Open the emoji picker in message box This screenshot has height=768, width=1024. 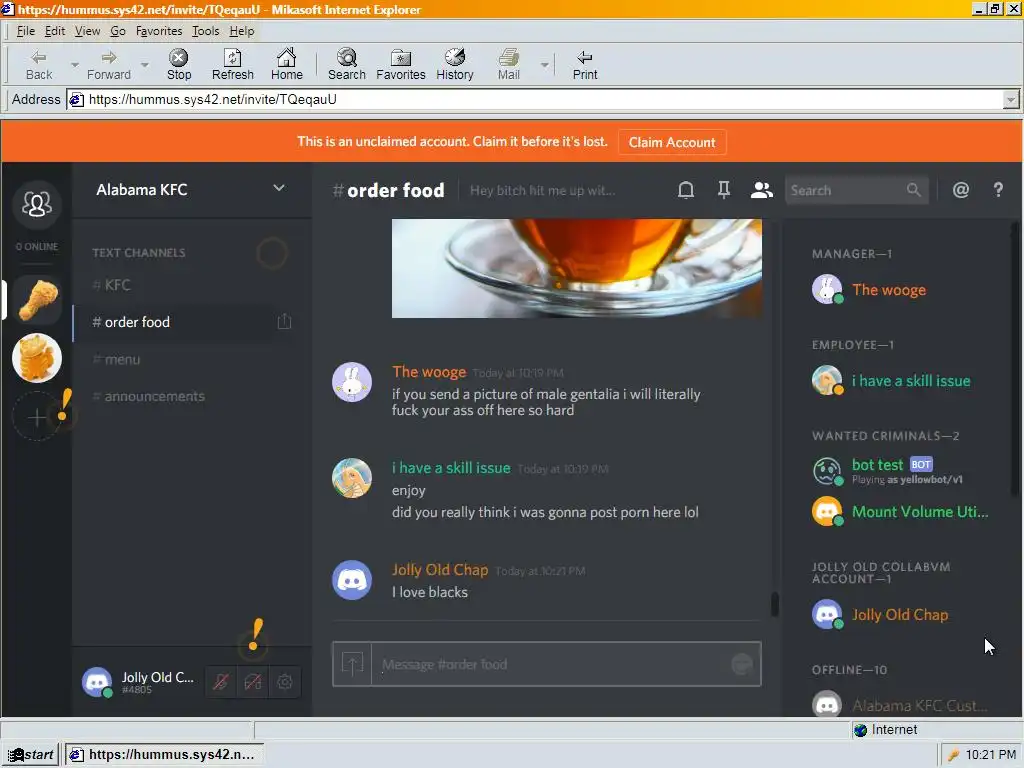[741, 664]
